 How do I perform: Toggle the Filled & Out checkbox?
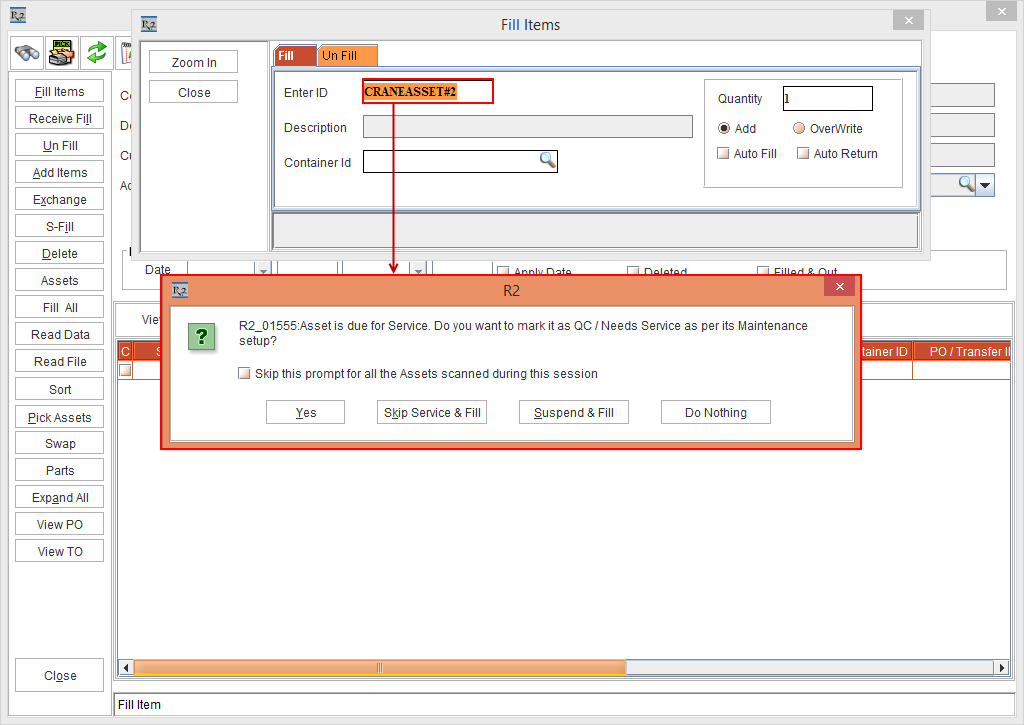(763, 271)
